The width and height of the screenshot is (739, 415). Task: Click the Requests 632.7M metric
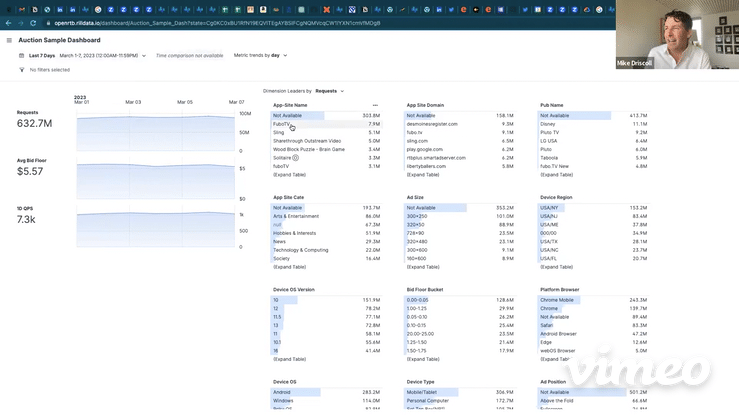(x=34, y=123)
